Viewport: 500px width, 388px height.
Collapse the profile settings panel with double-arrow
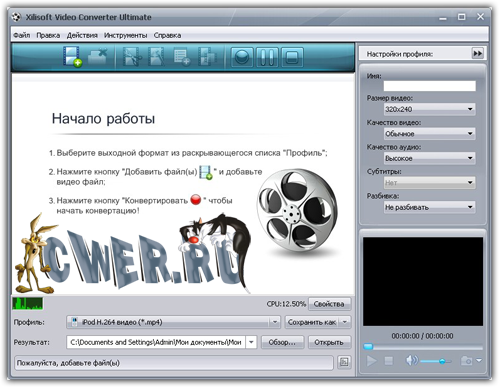click(477, 53)
